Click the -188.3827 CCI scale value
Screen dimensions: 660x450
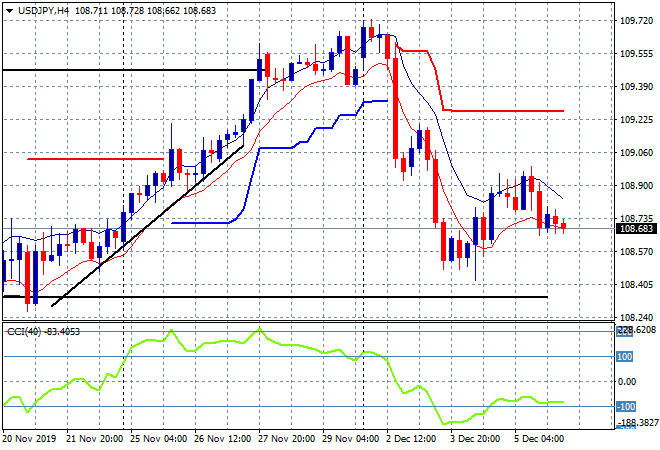pos(636,422)
